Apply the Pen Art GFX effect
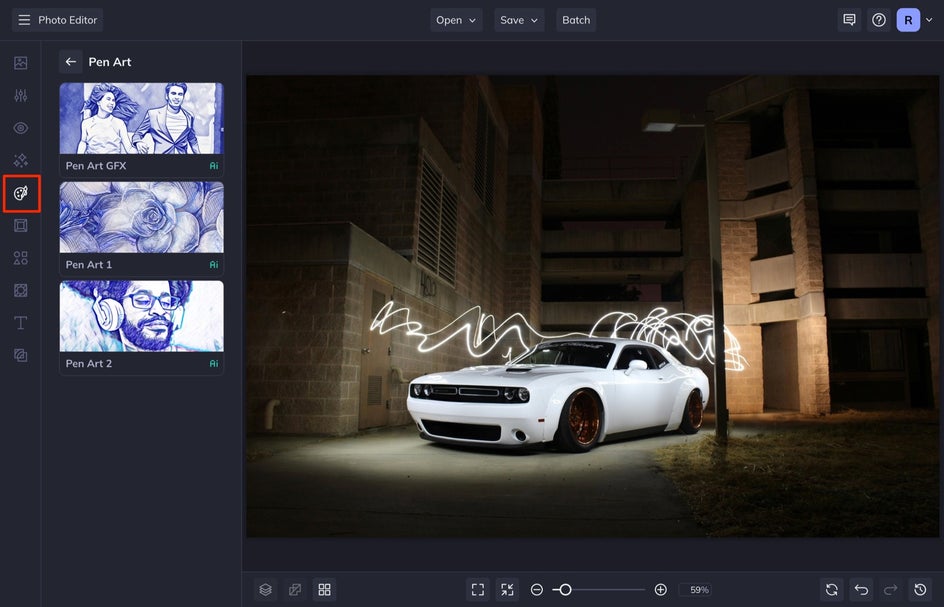944x607 pixels. click(141, 129)
